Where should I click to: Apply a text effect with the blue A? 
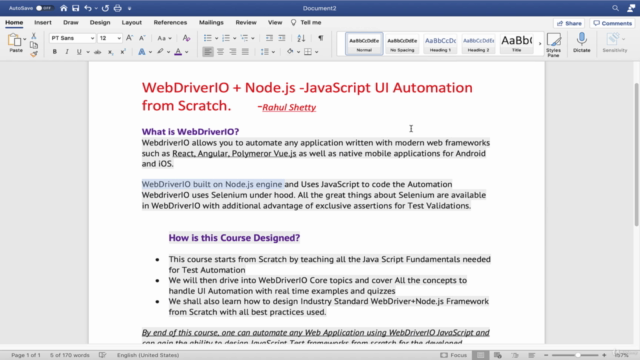pyautogui.click(x=142, y=52)
